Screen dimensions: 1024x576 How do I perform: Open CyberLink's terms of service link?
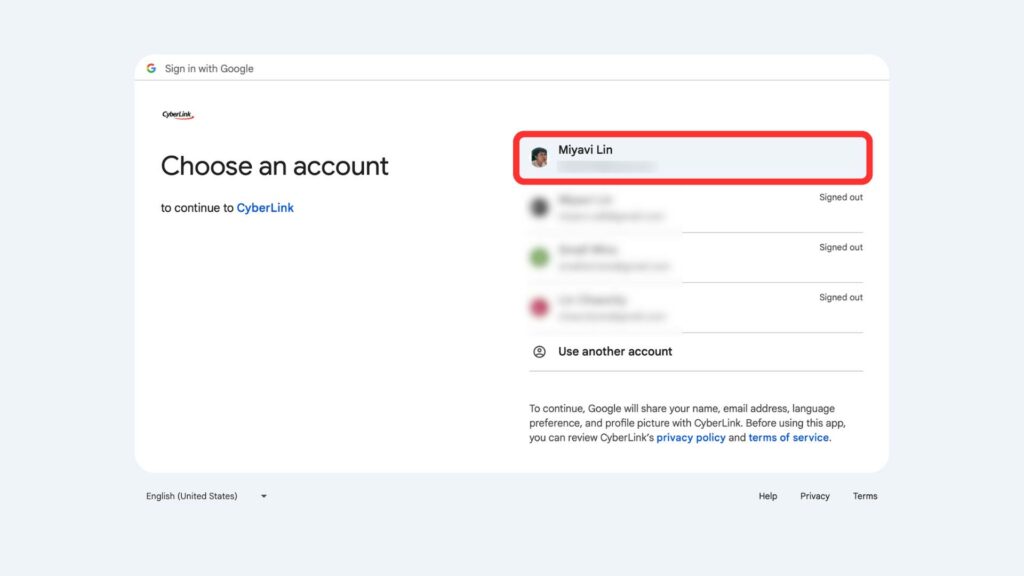click(x=788, y=438)
